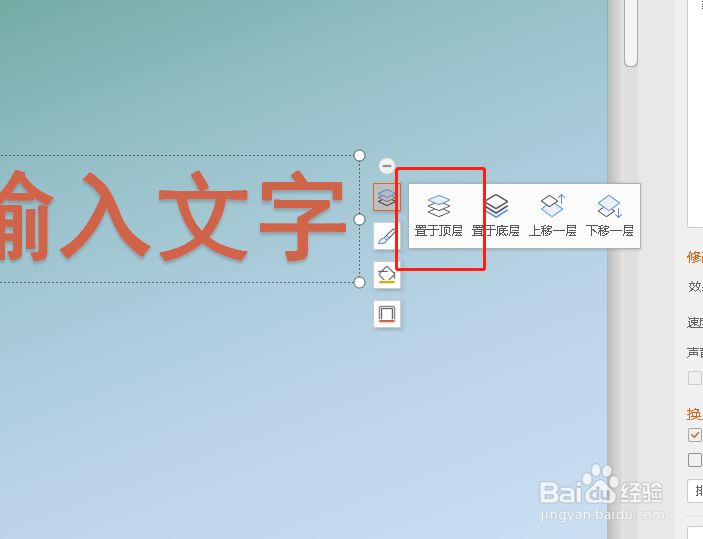Click 下移一层 move down one layer

pos(610,216)
